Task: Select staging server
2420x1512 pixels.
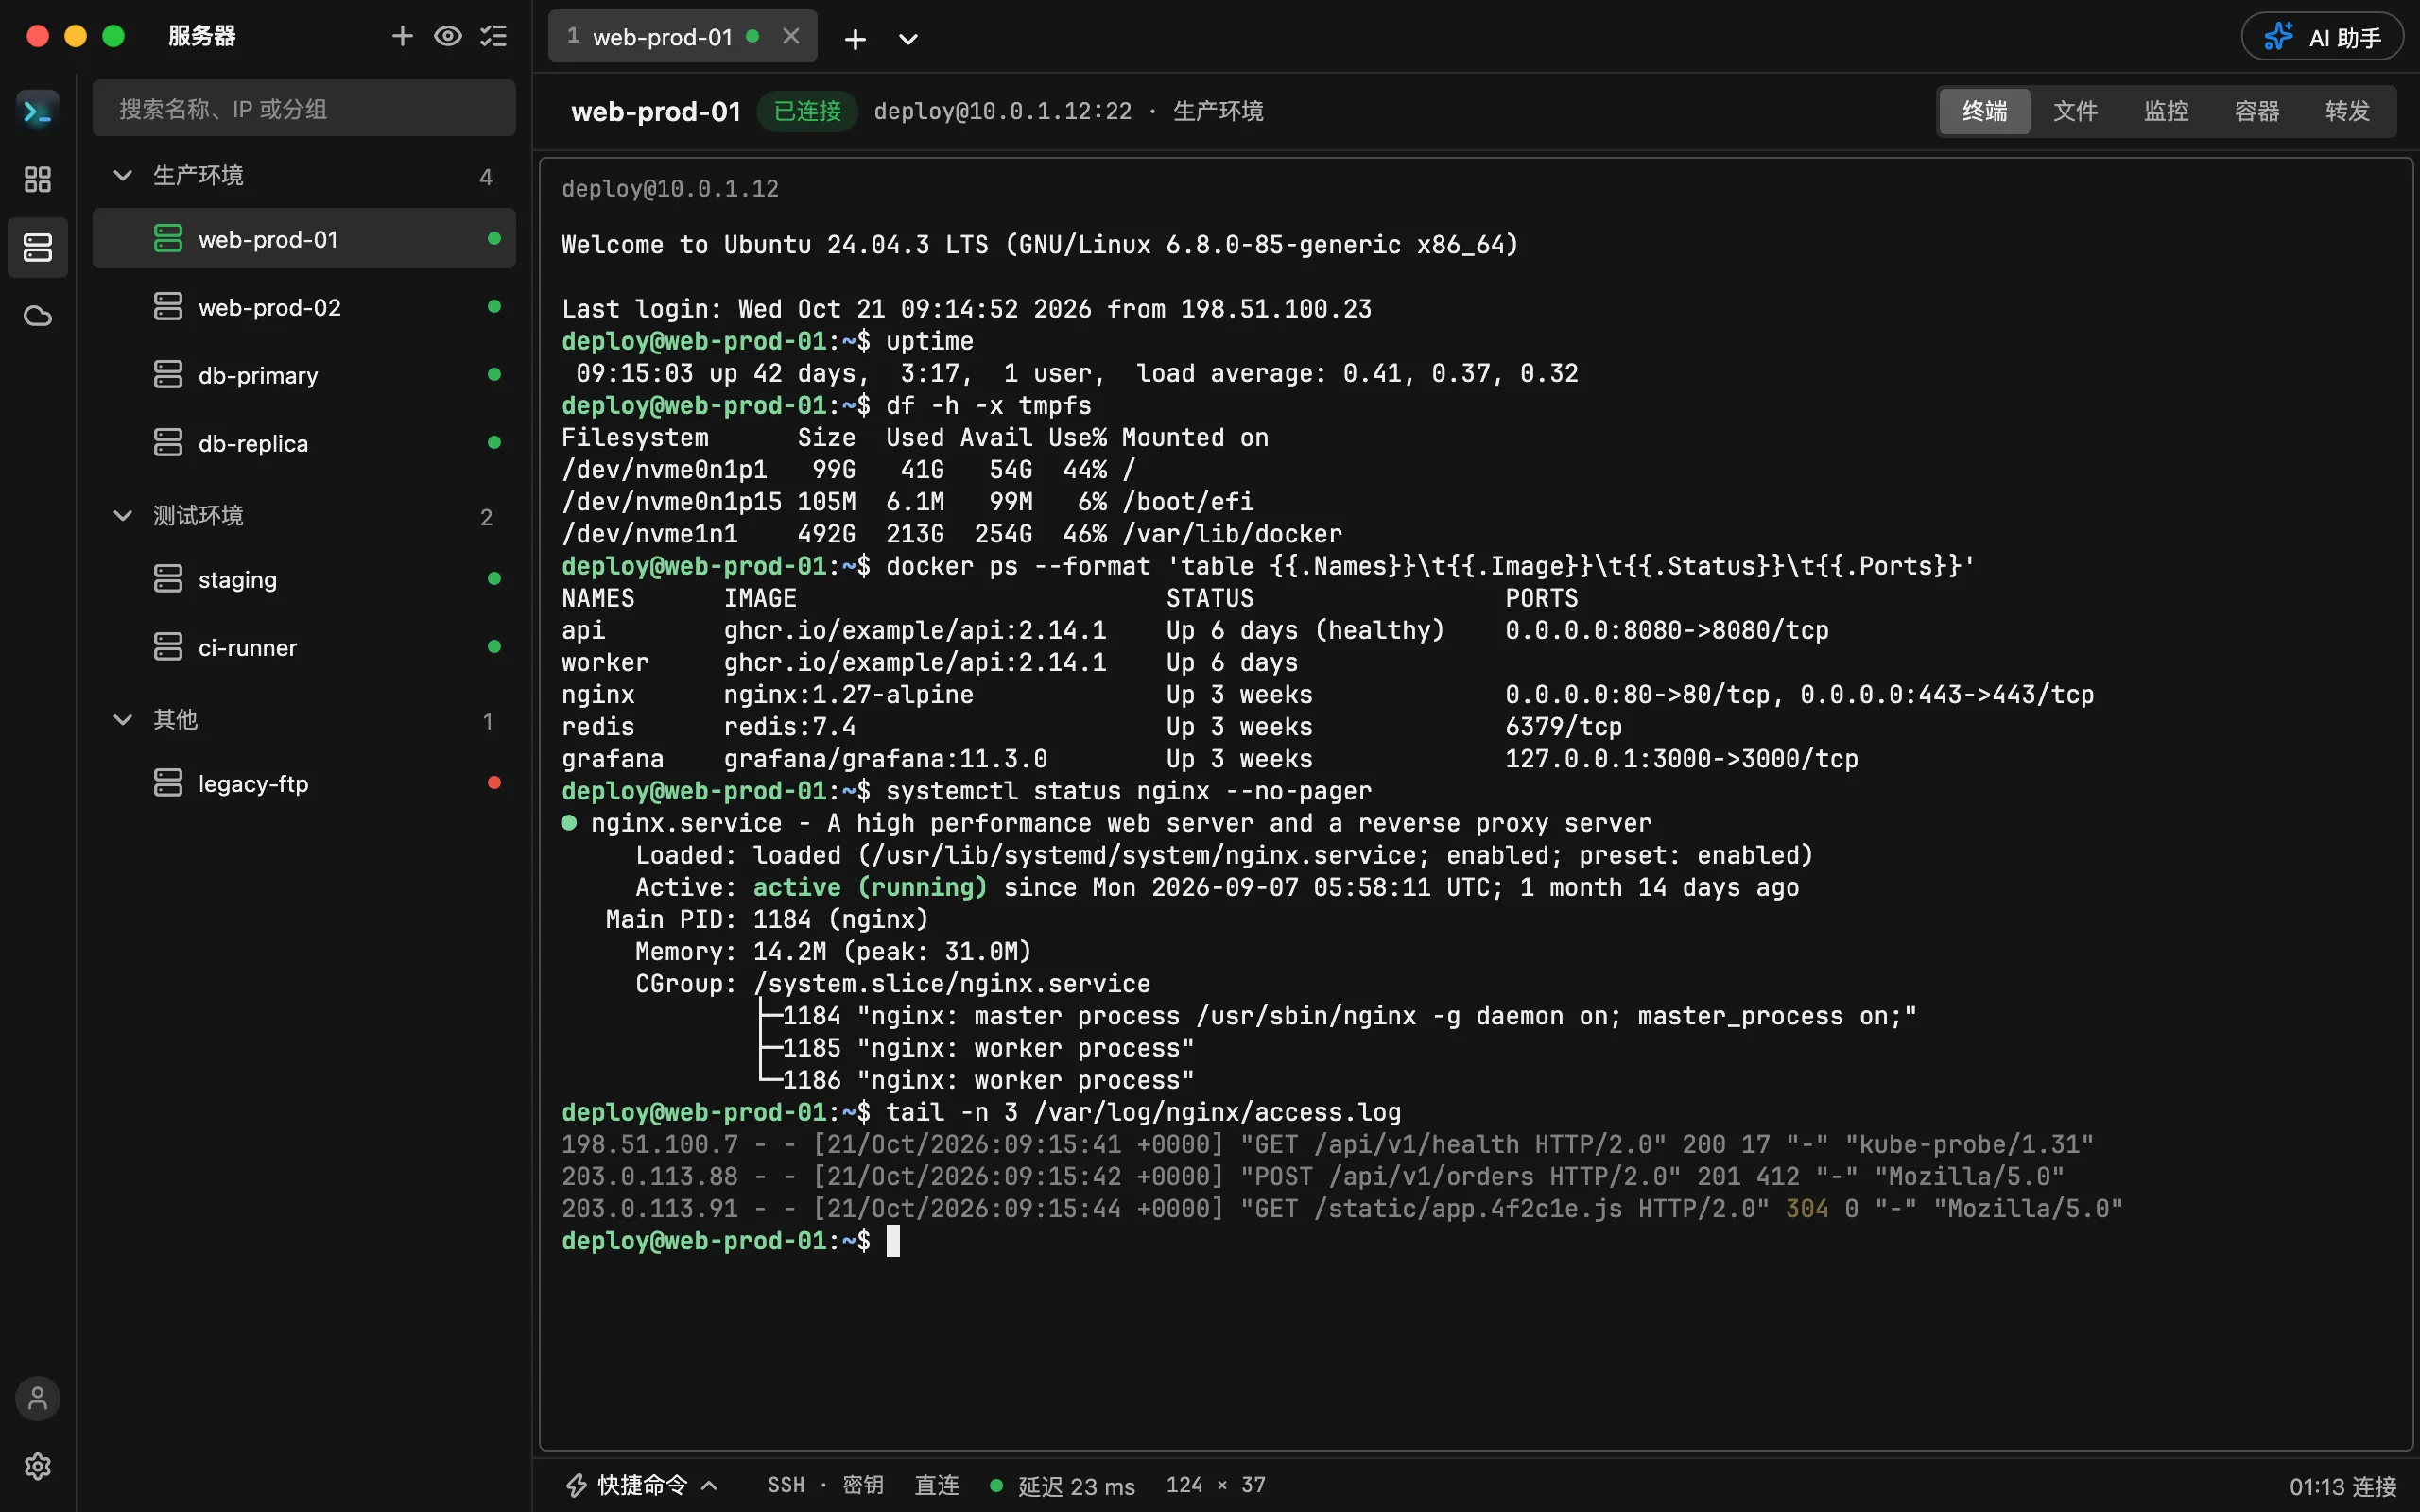Action: pos(304,579)
